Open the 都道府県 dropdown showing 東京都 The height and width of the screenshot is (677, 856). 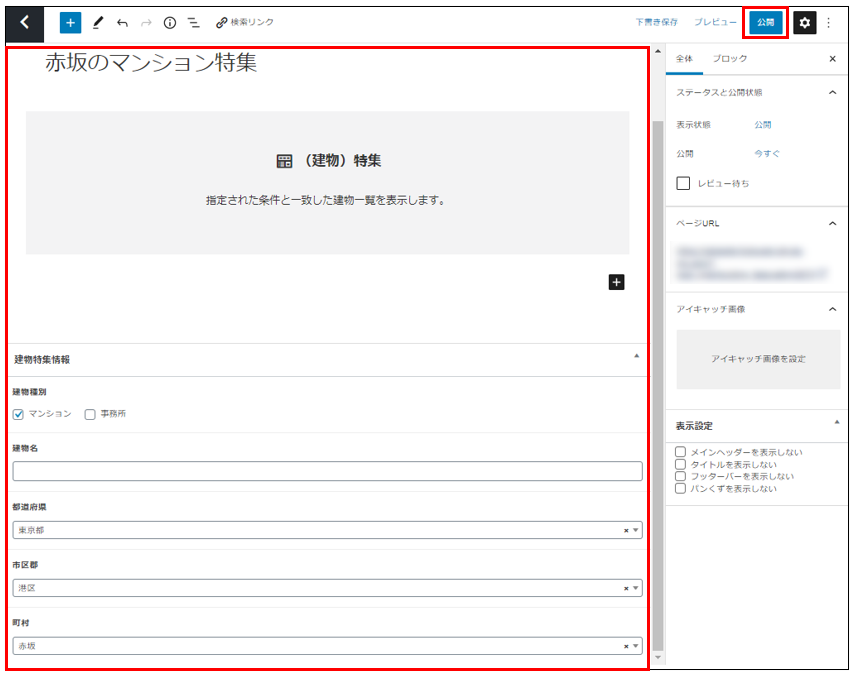(327, 530)
